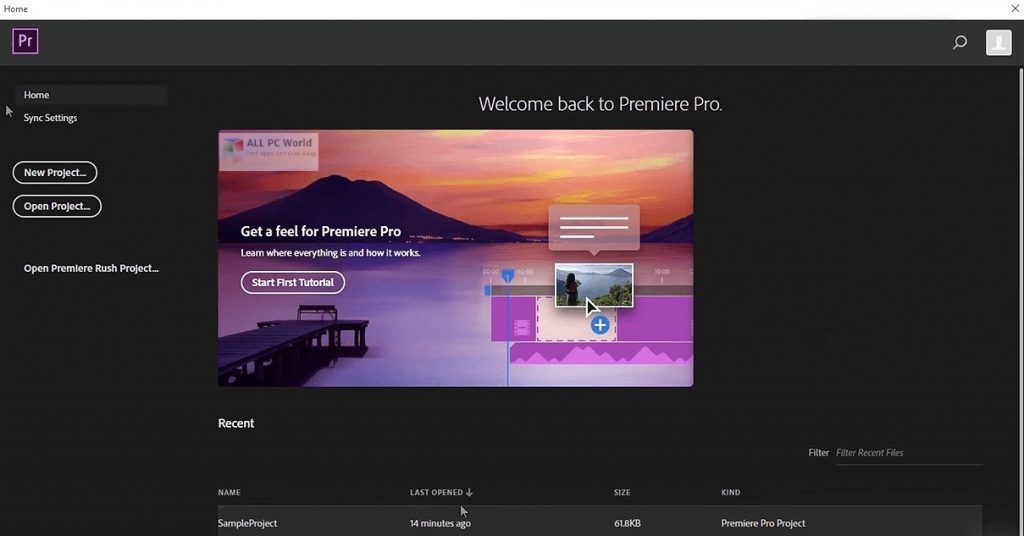Open Sync Settings in the sidebar
The image size is (1024, 536).
click(x=50, y=118)
